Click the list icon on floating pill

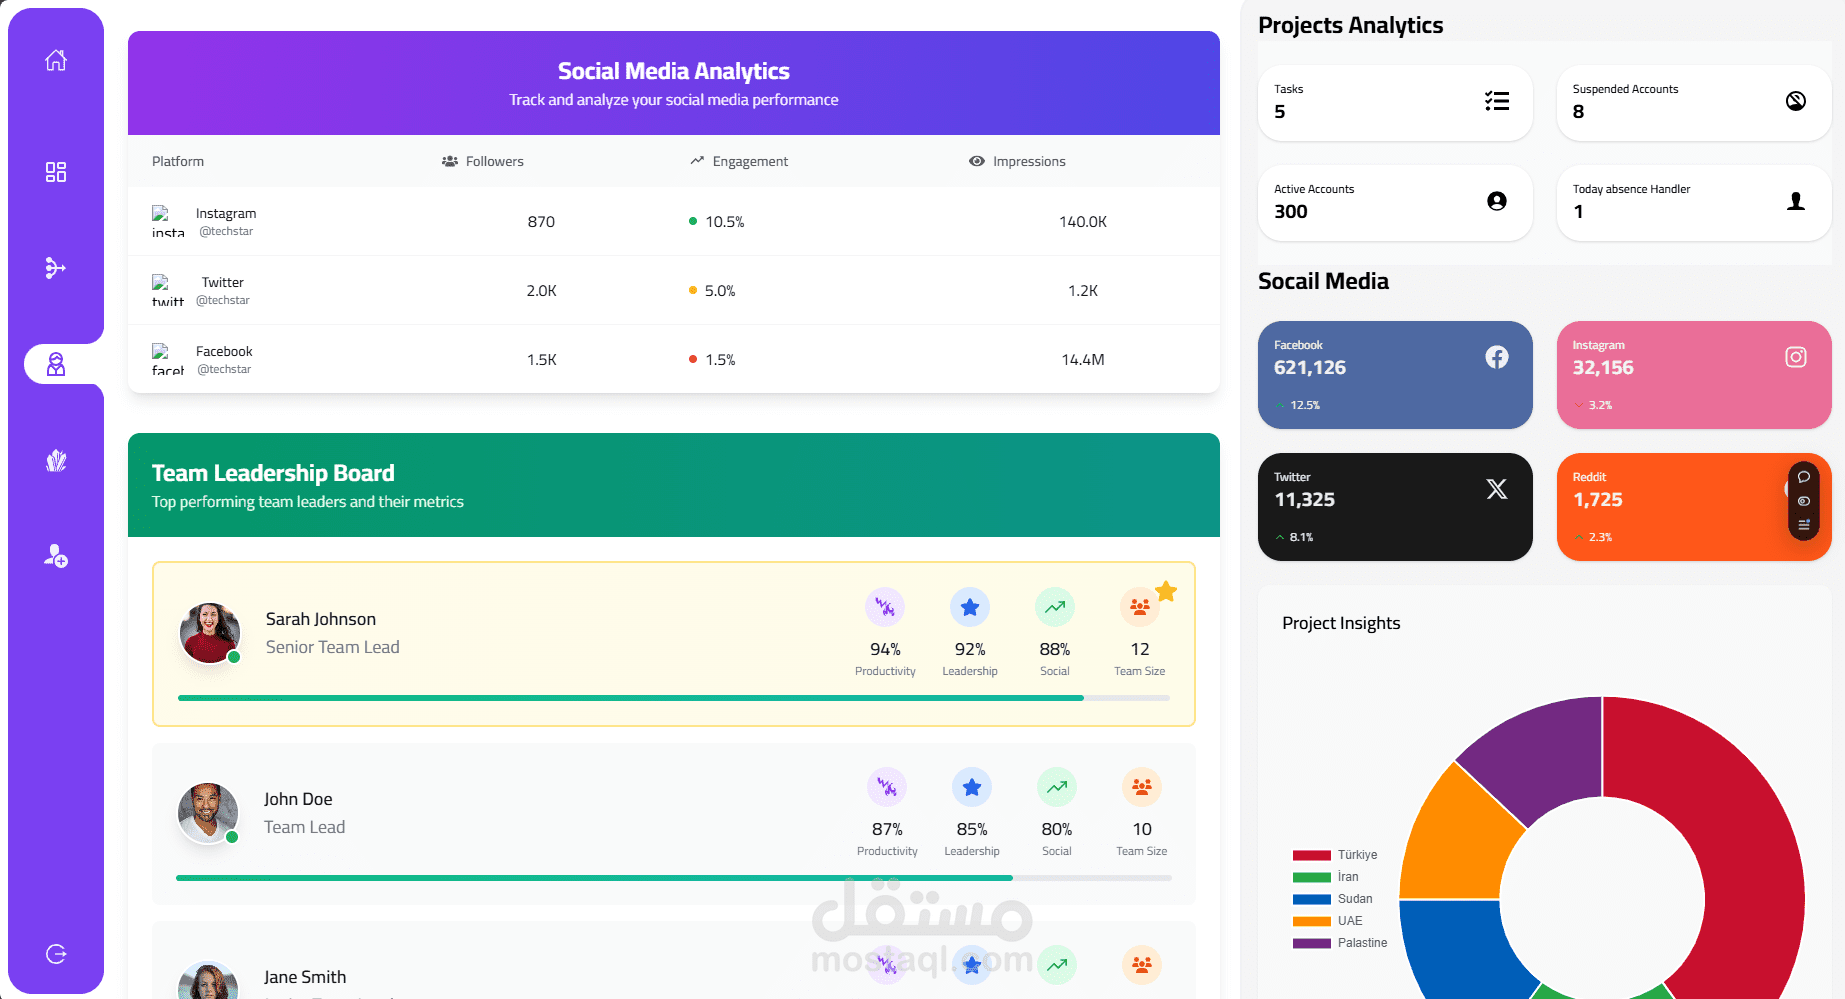pyautogui.click(x=1804, y=525)
